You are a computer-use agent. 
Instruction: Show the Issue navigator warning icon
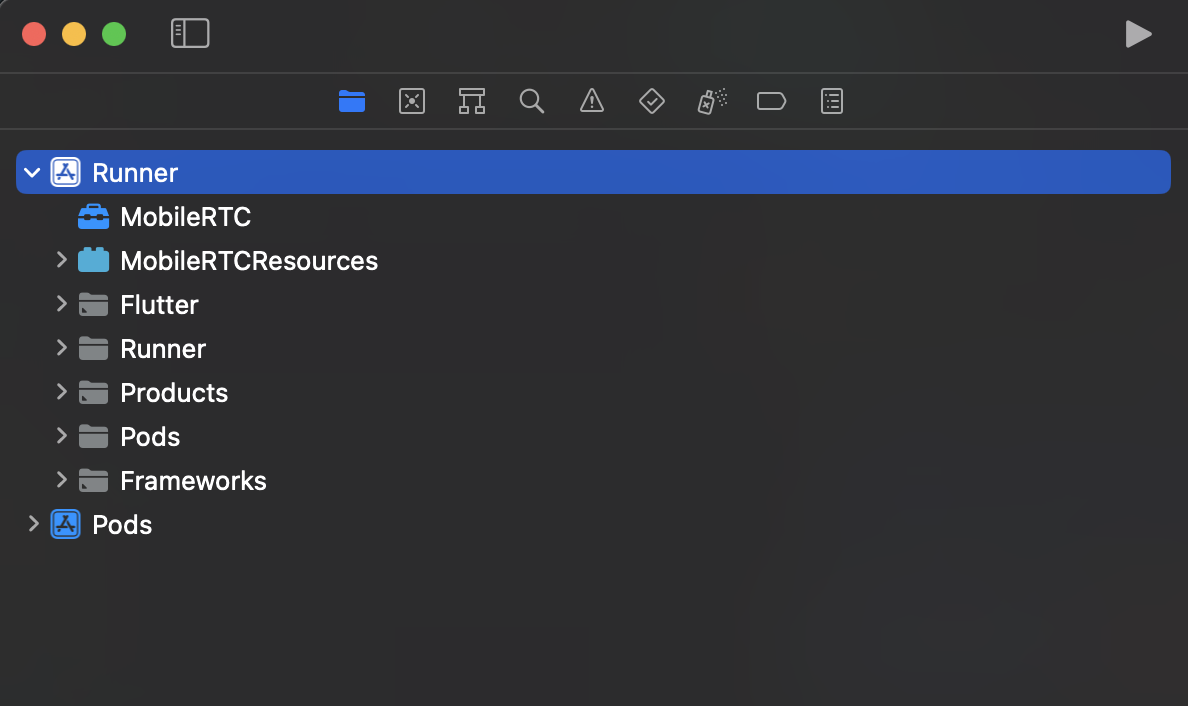click(x=592, y=101)
